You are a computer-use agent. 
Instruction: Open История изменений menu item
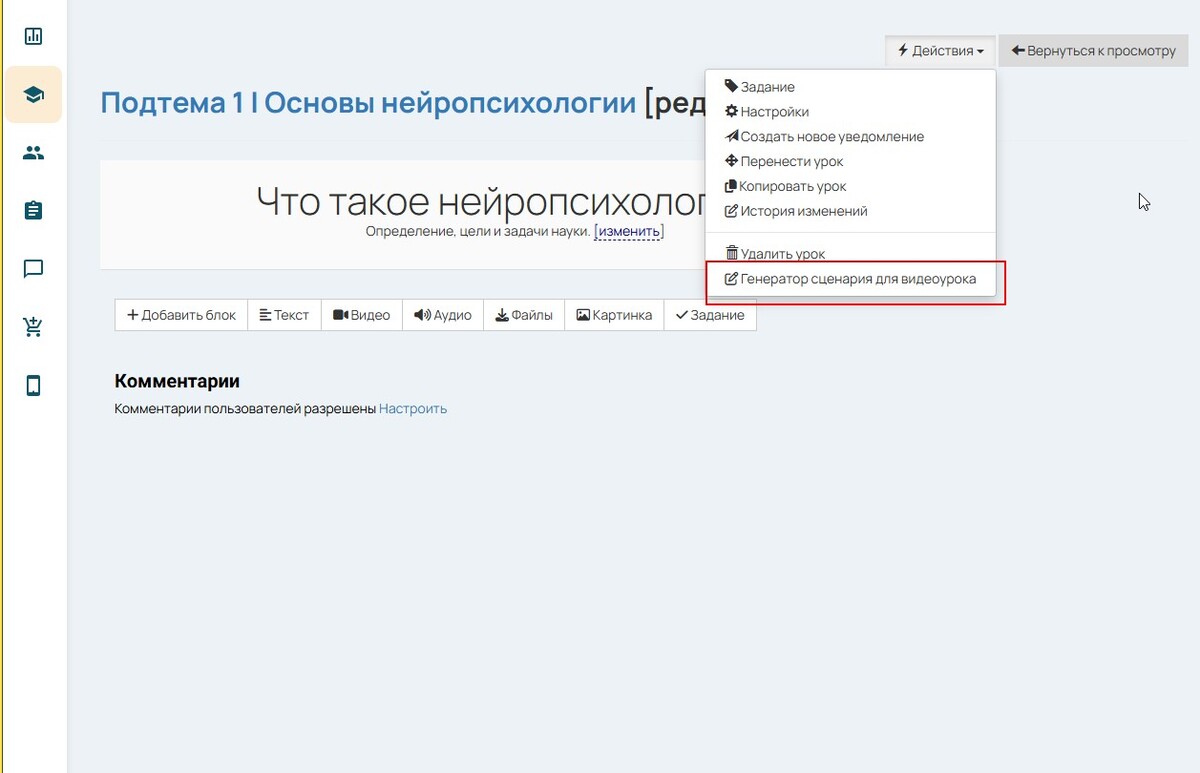tap(803, 212)
